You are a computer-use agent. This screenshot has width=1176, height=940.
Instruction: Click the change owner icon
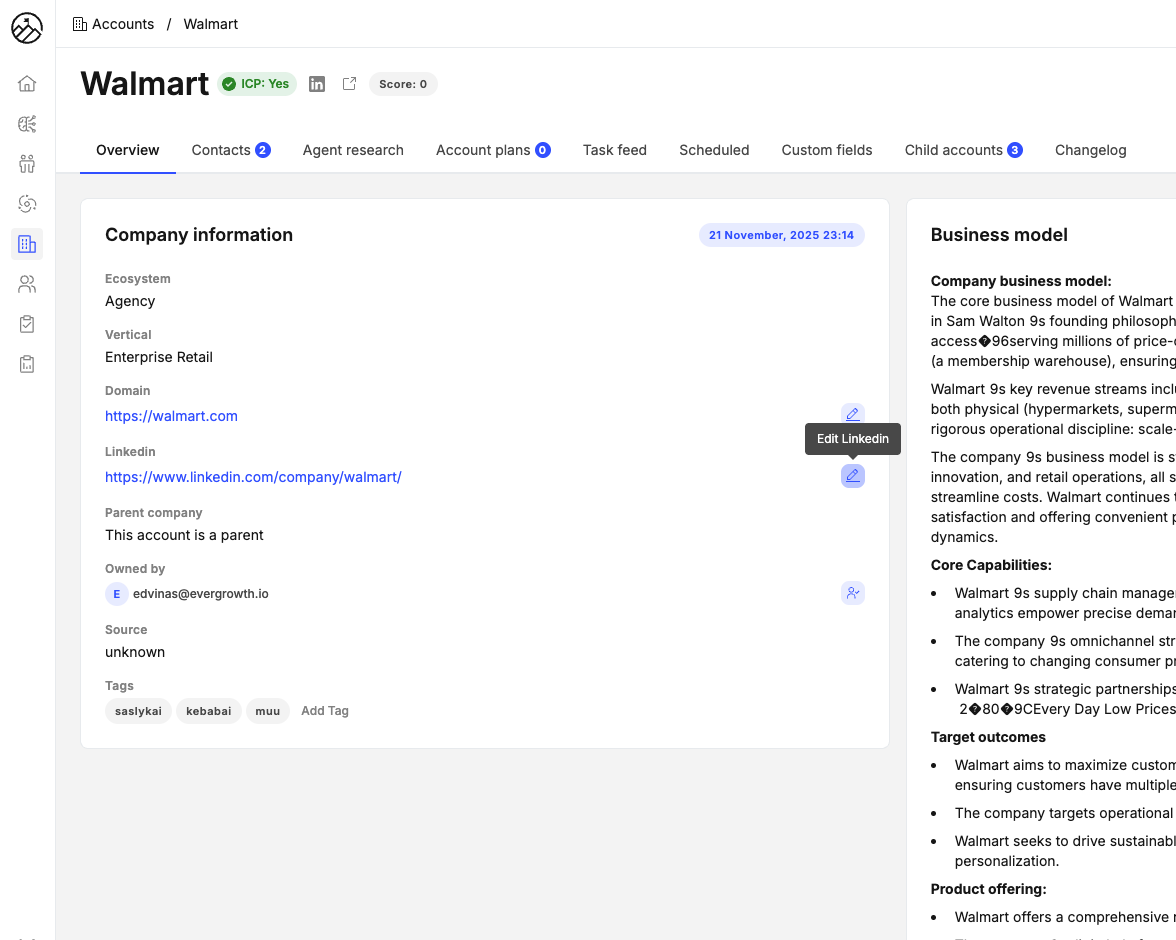[852, 593]
